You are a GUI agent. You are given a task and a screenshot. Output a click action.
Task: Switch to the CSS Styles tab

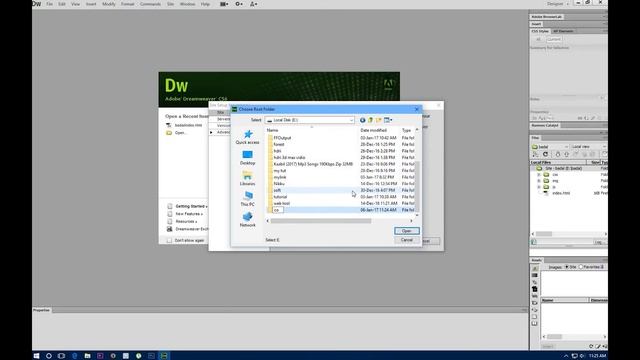click(x=540, y=31)
